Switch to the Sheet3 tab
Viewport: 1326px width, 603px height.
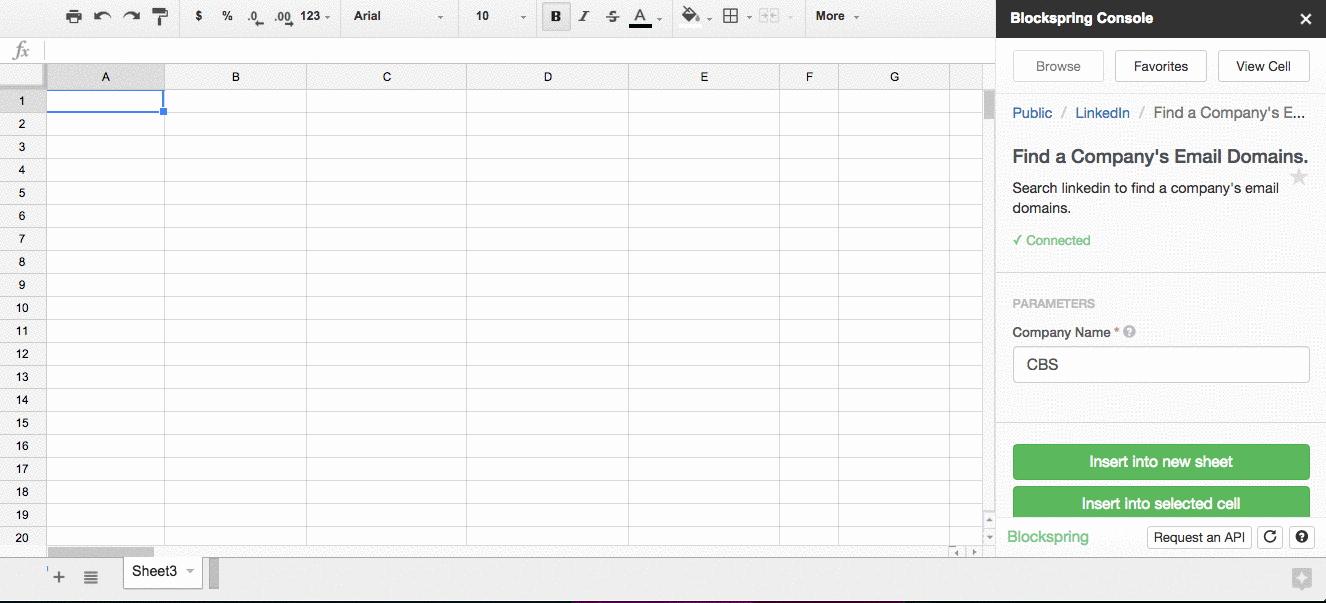point(154,571)
